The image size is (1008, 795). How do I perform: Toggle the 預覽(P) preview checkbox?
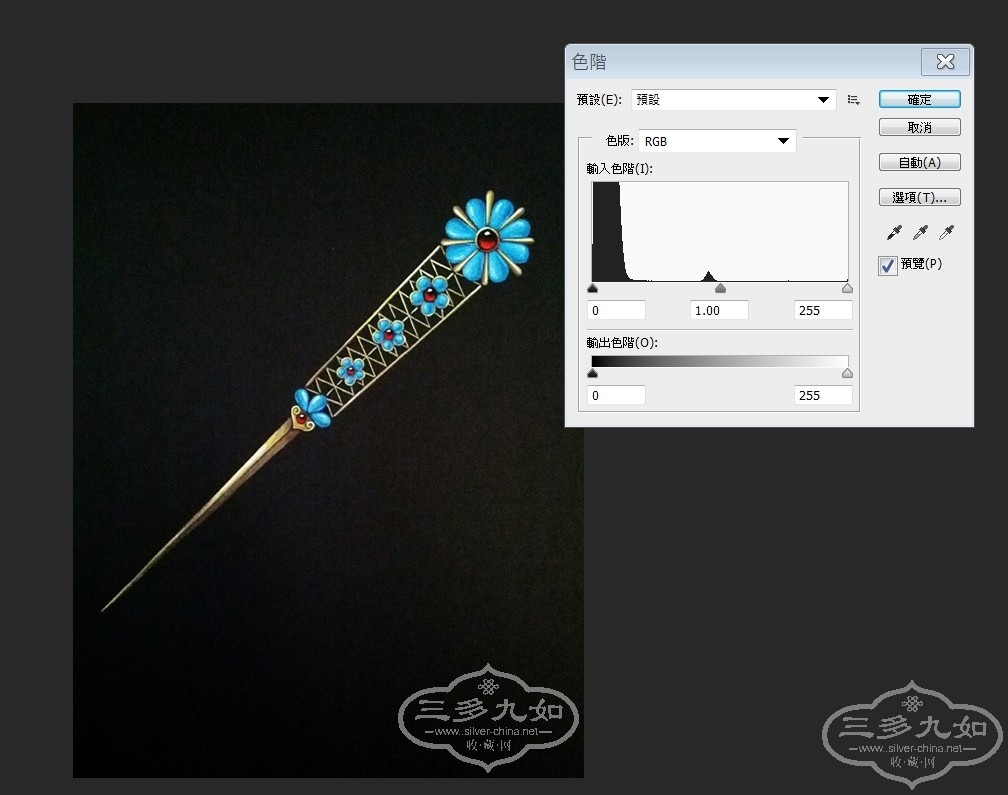888,265
